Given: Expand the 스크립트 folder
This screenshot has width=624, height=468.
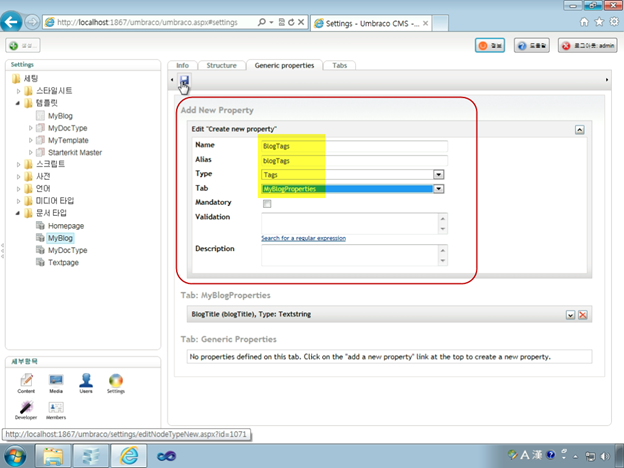Looking at the screenshot, I should click(18, 164).
